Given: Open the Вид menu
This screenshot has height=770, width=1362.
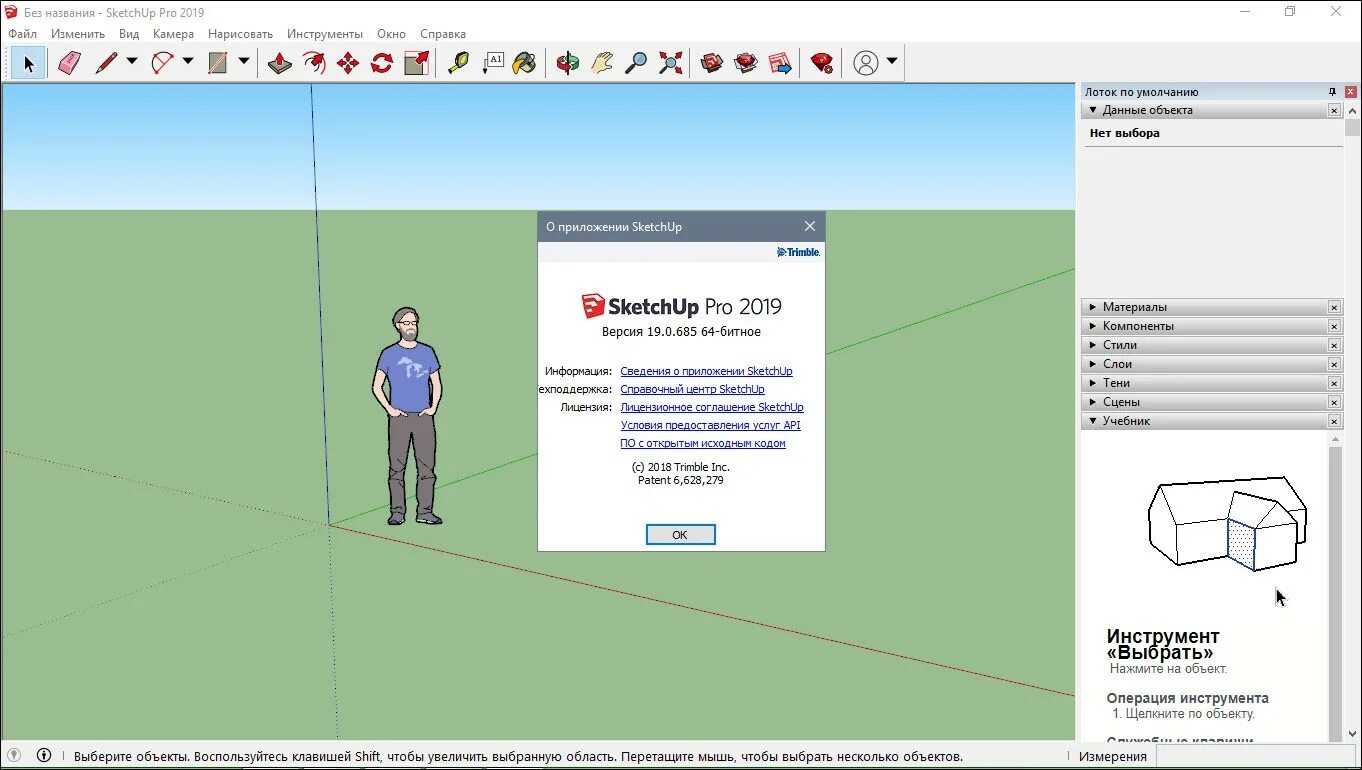Looking at the screenshot, I should click(x=129, y=34).
